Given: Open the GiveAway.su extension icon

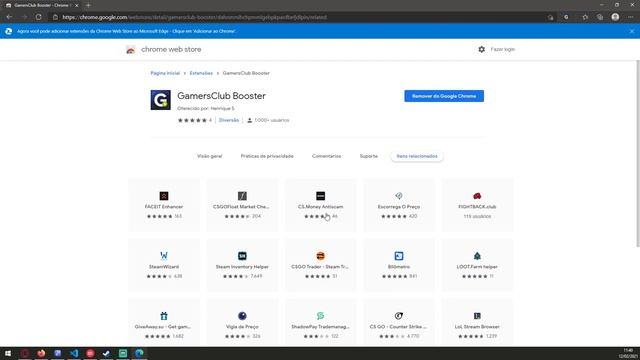Looking at the screenshot, I should [x=164, y=316].
